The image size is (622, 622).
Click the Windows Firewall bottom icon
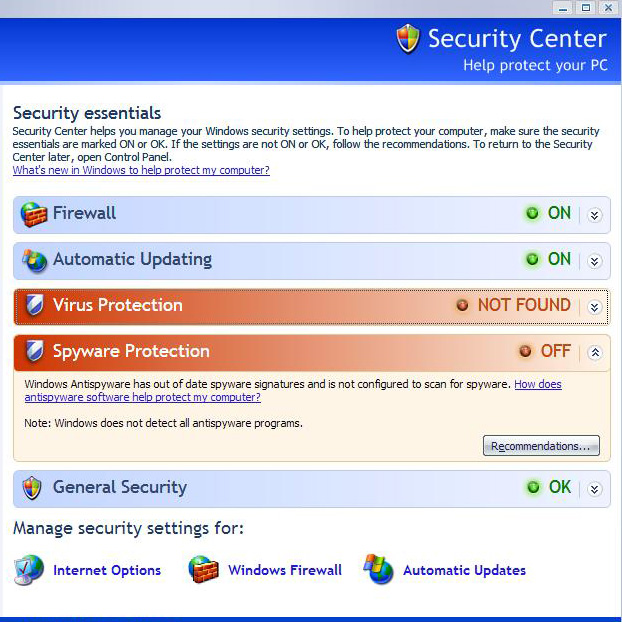(x=203, y=570)
